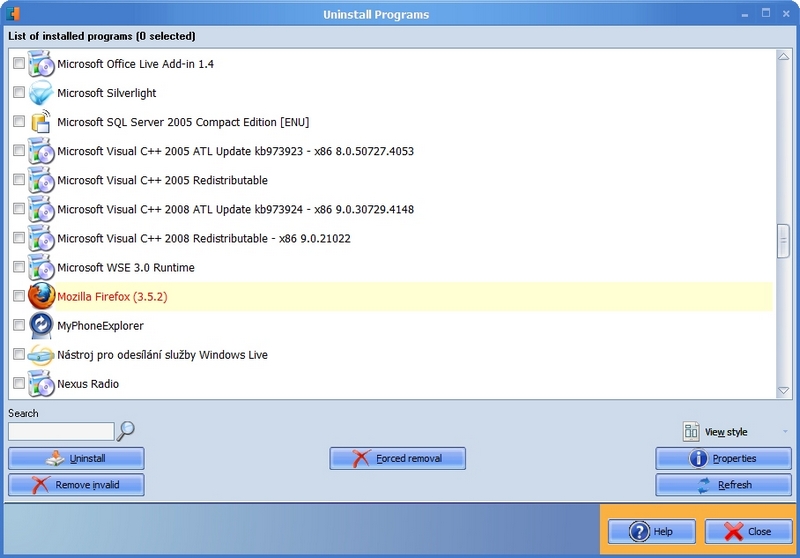Tick checkbox for Nexus Radio
The image size is (800, 558).
tap(19, 383)
